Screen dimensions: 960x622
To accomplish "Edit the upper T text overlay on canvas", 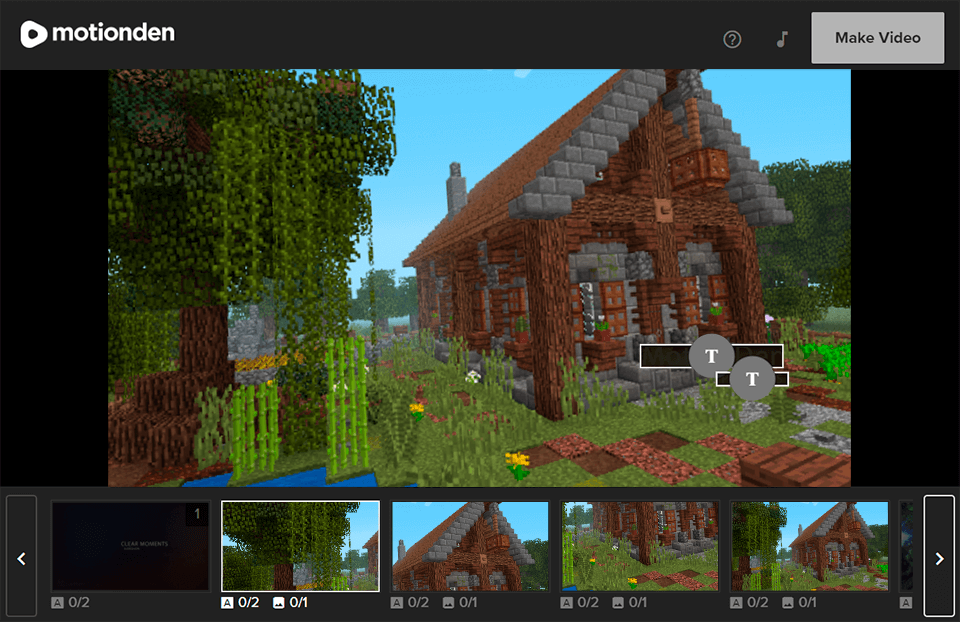I will coord(711,356).
